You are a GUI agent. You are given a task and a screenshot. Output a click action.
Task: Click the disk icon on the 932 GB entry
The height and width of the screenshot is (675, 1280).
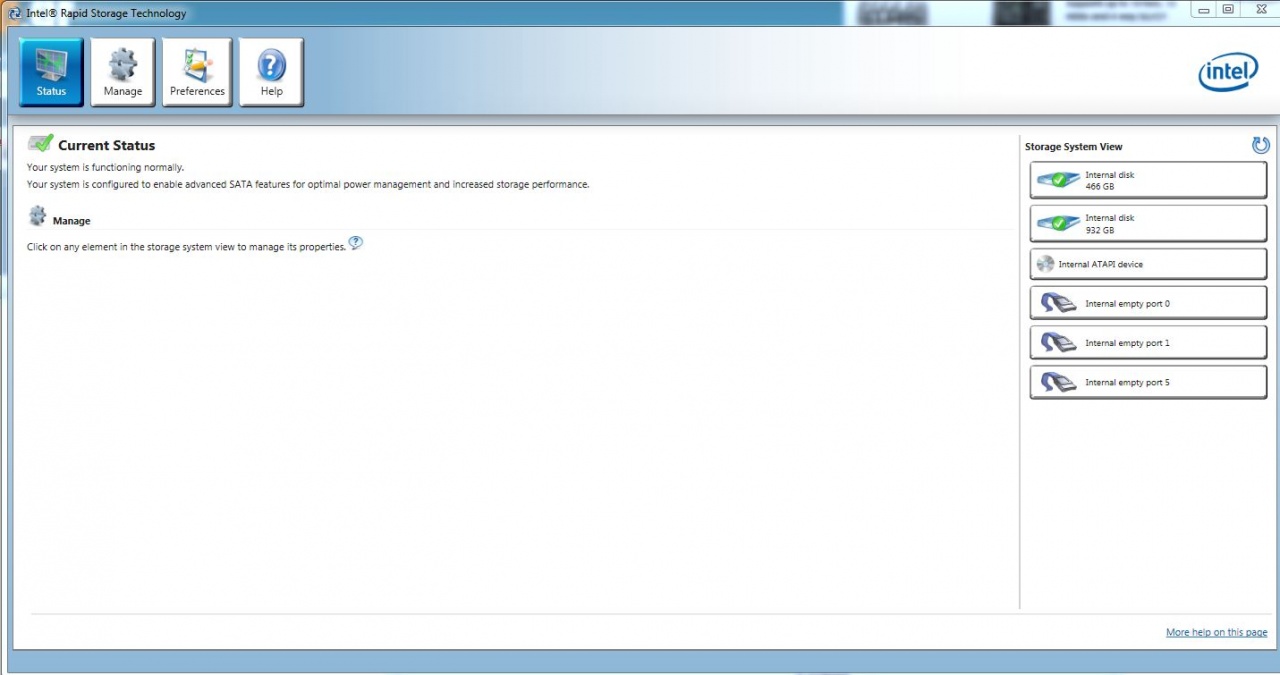[x=1058, y=223]
